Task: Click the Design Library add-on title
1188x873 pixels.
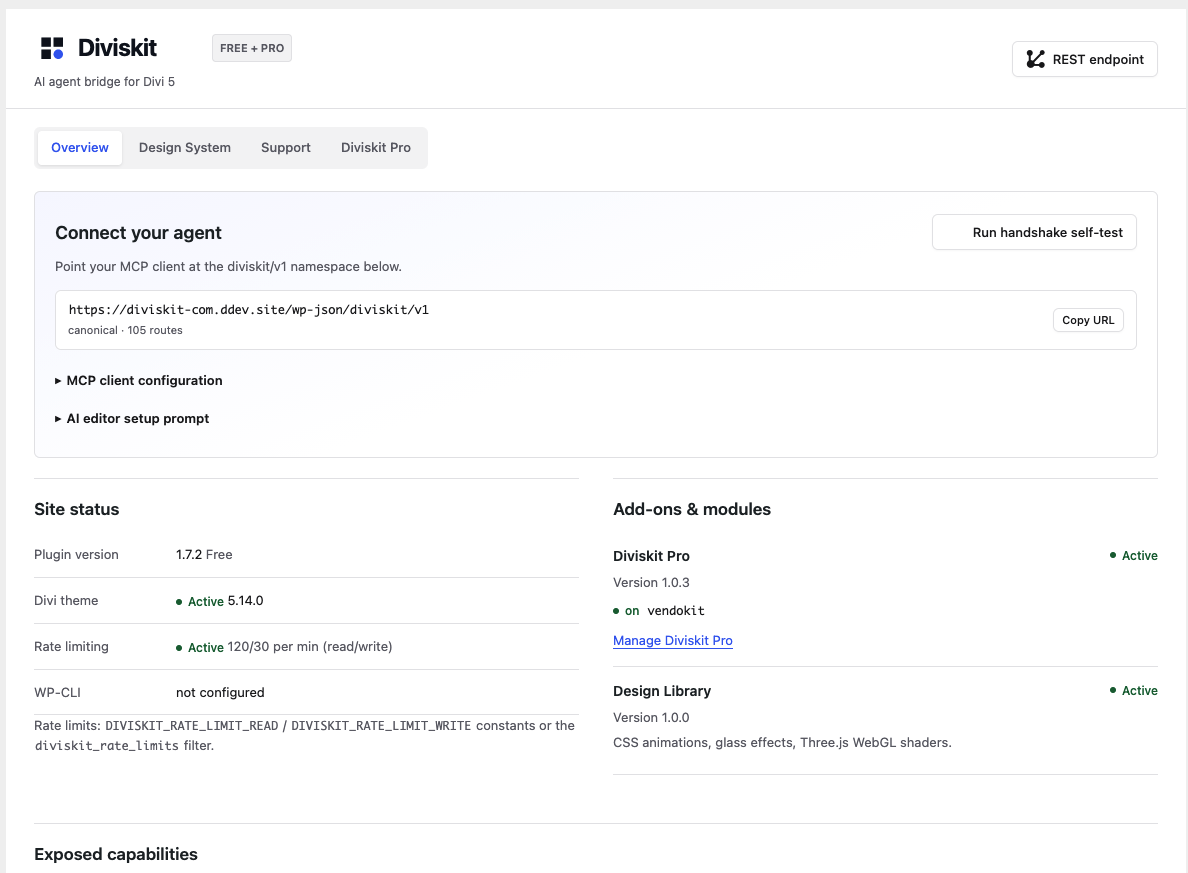Action: pos(662,691)
